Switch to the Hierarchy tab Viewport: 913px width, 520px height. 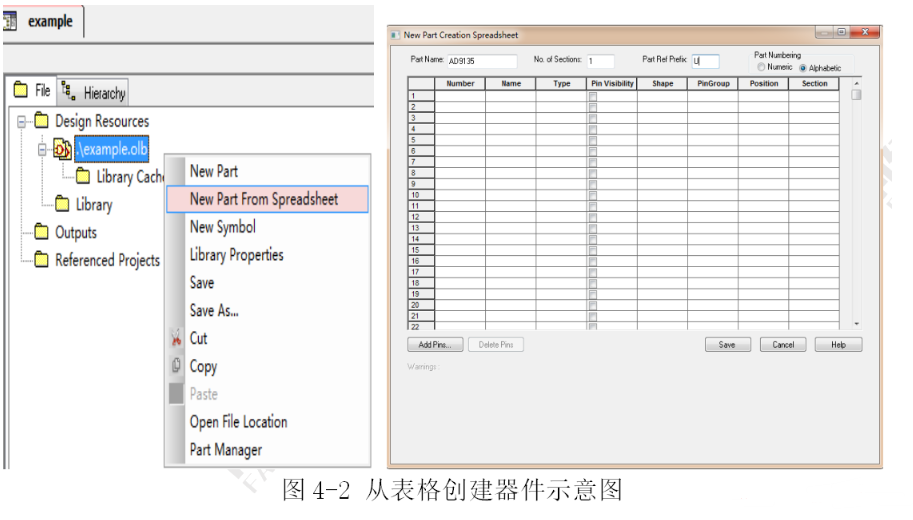click(x=93, y=92)
